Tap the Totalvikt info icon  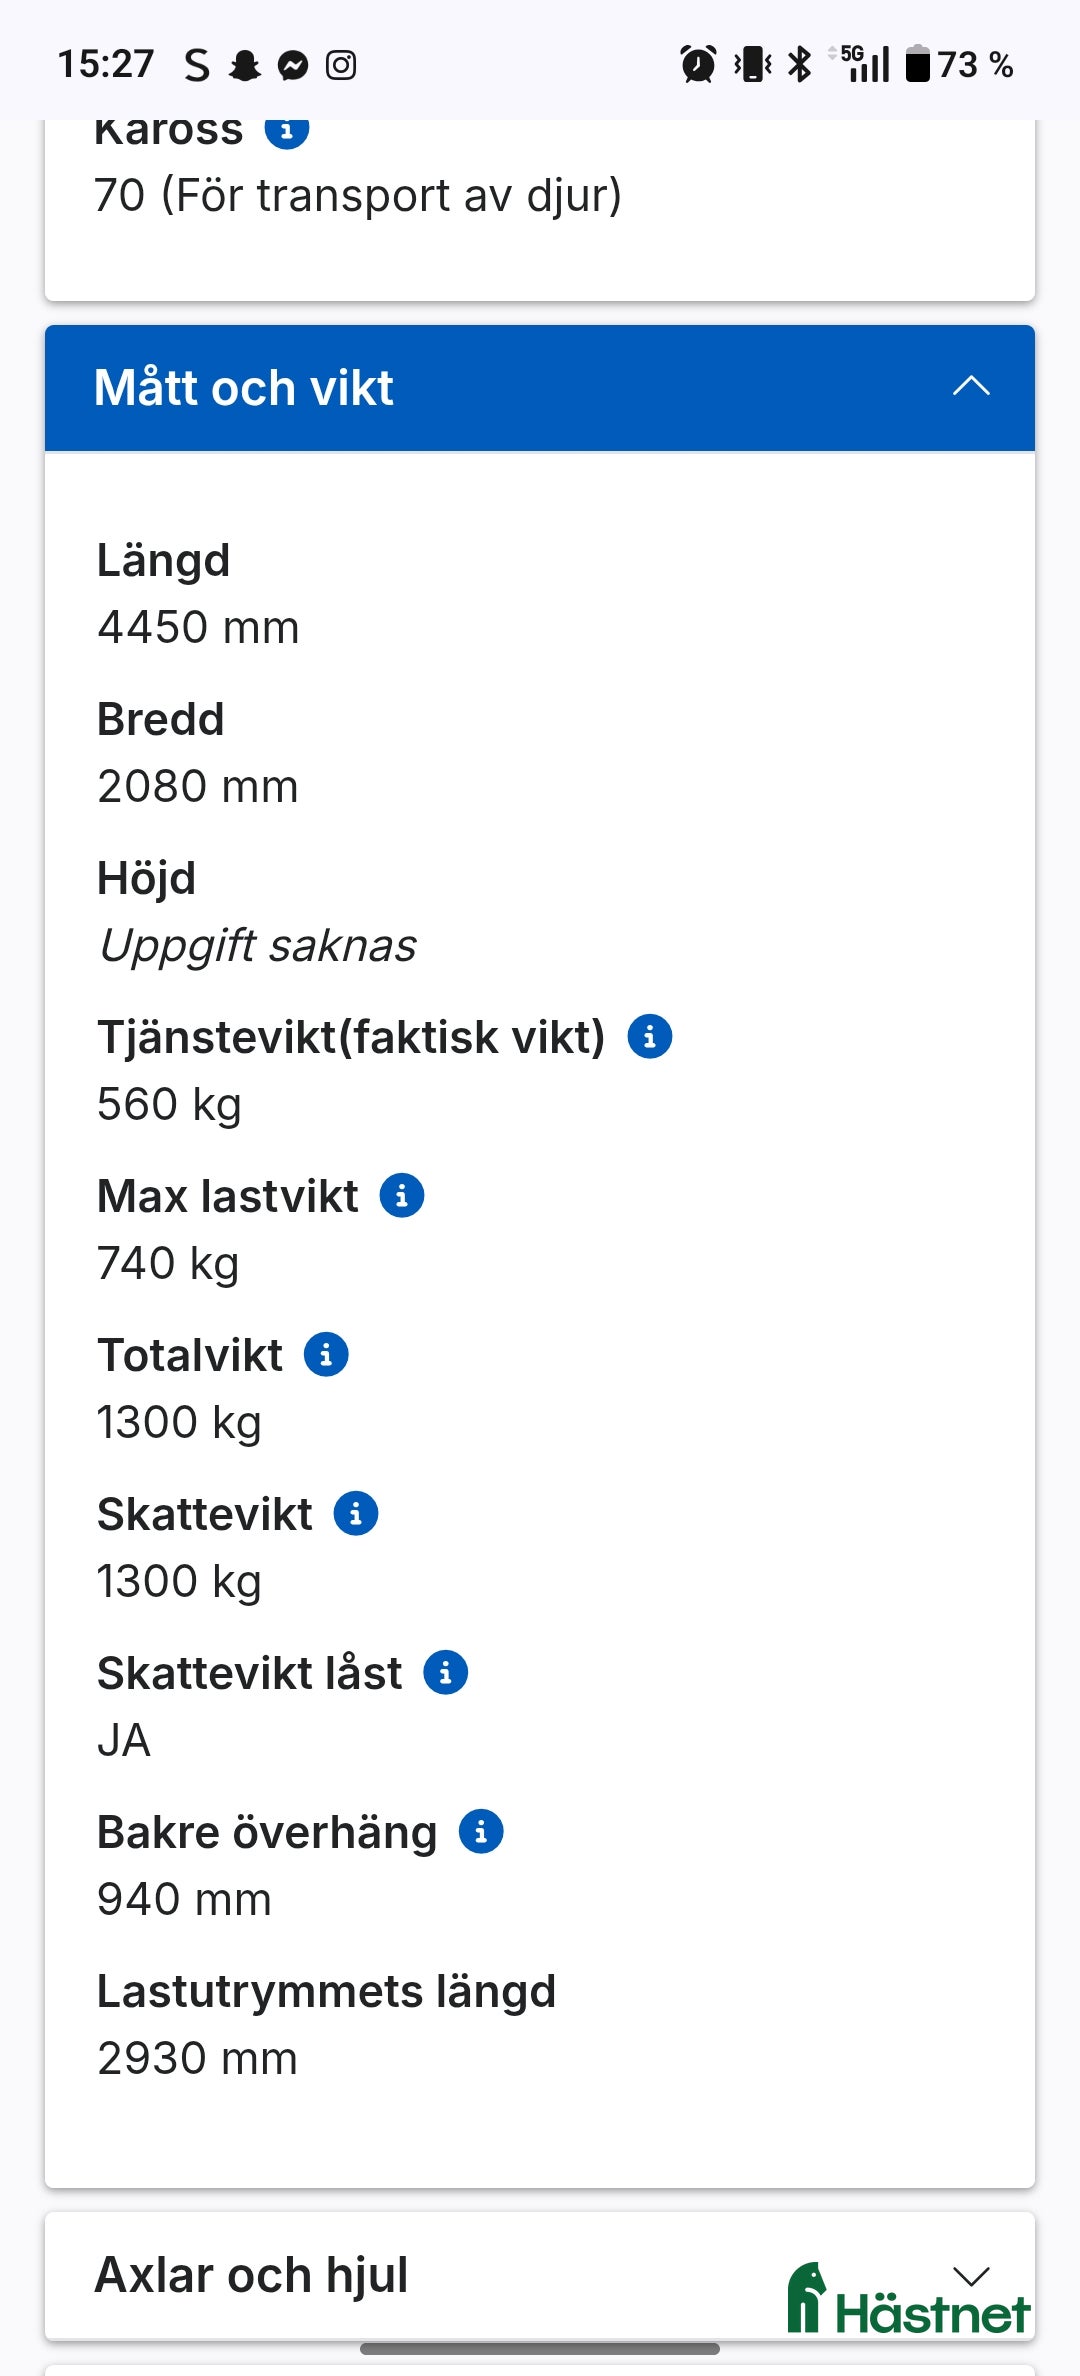coord(325,1354)
